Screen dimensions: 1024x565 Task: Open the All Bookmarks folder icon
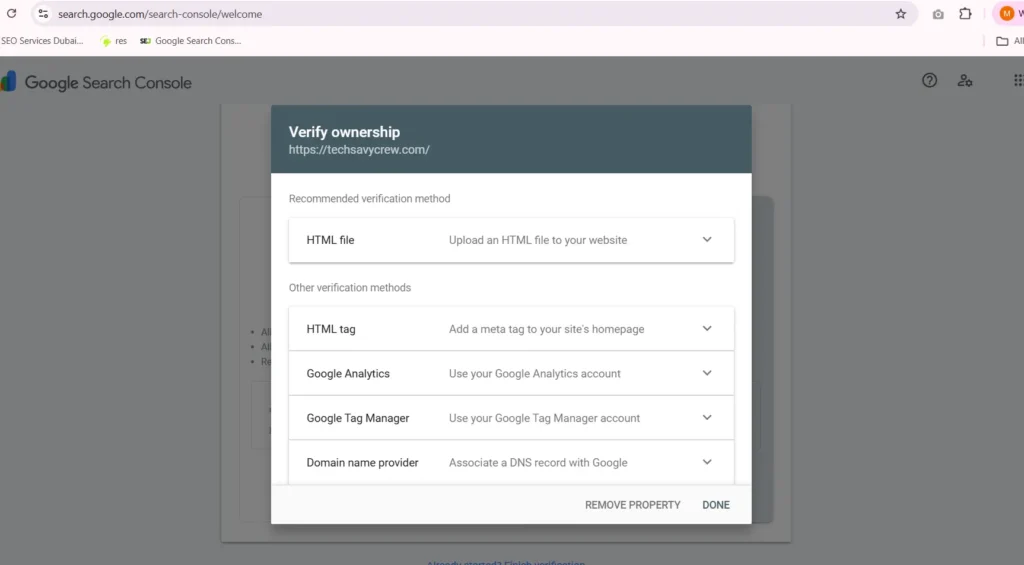click(1002, 41)
